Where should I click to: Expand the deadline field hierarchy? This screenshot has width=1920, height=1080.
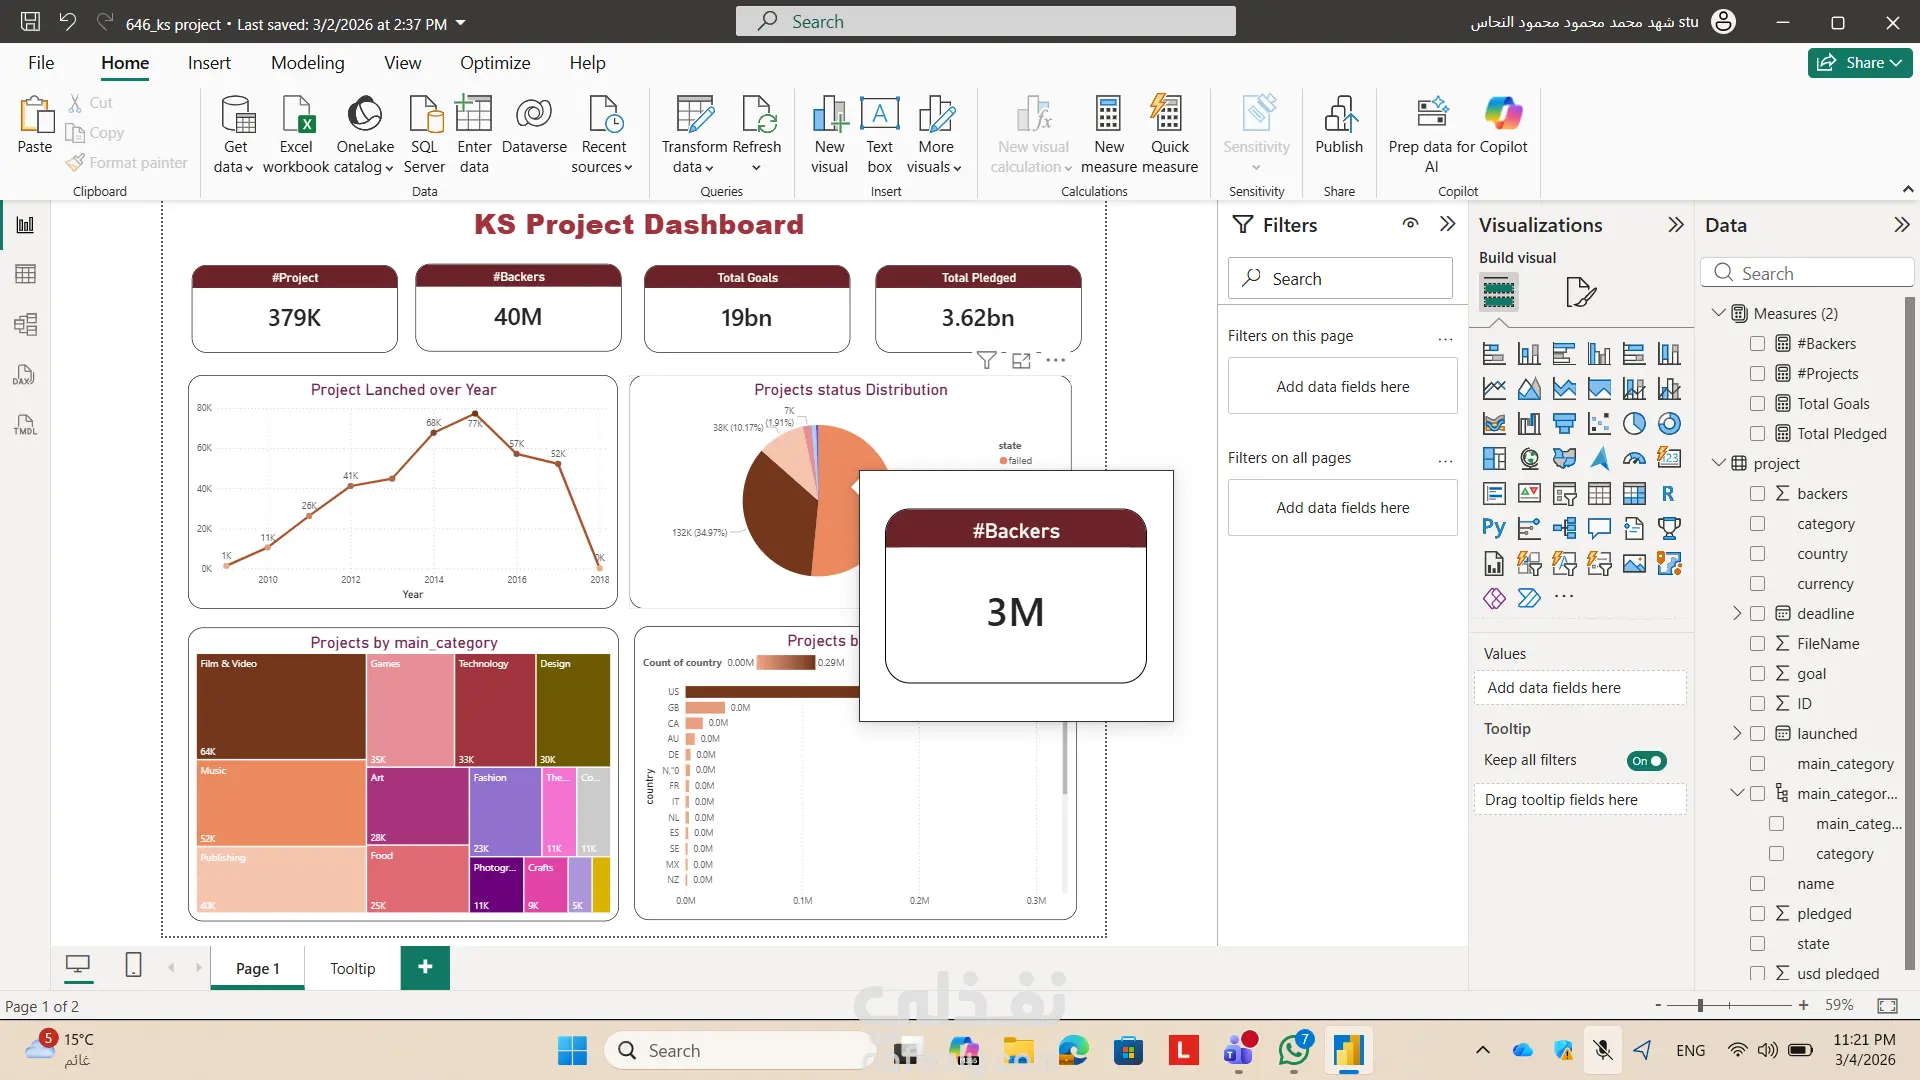pos(1737,613)
